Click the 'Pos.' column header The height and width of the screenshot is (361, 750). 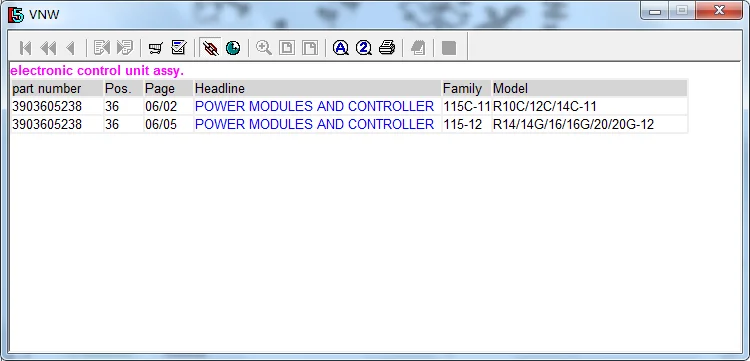(123, 88)
